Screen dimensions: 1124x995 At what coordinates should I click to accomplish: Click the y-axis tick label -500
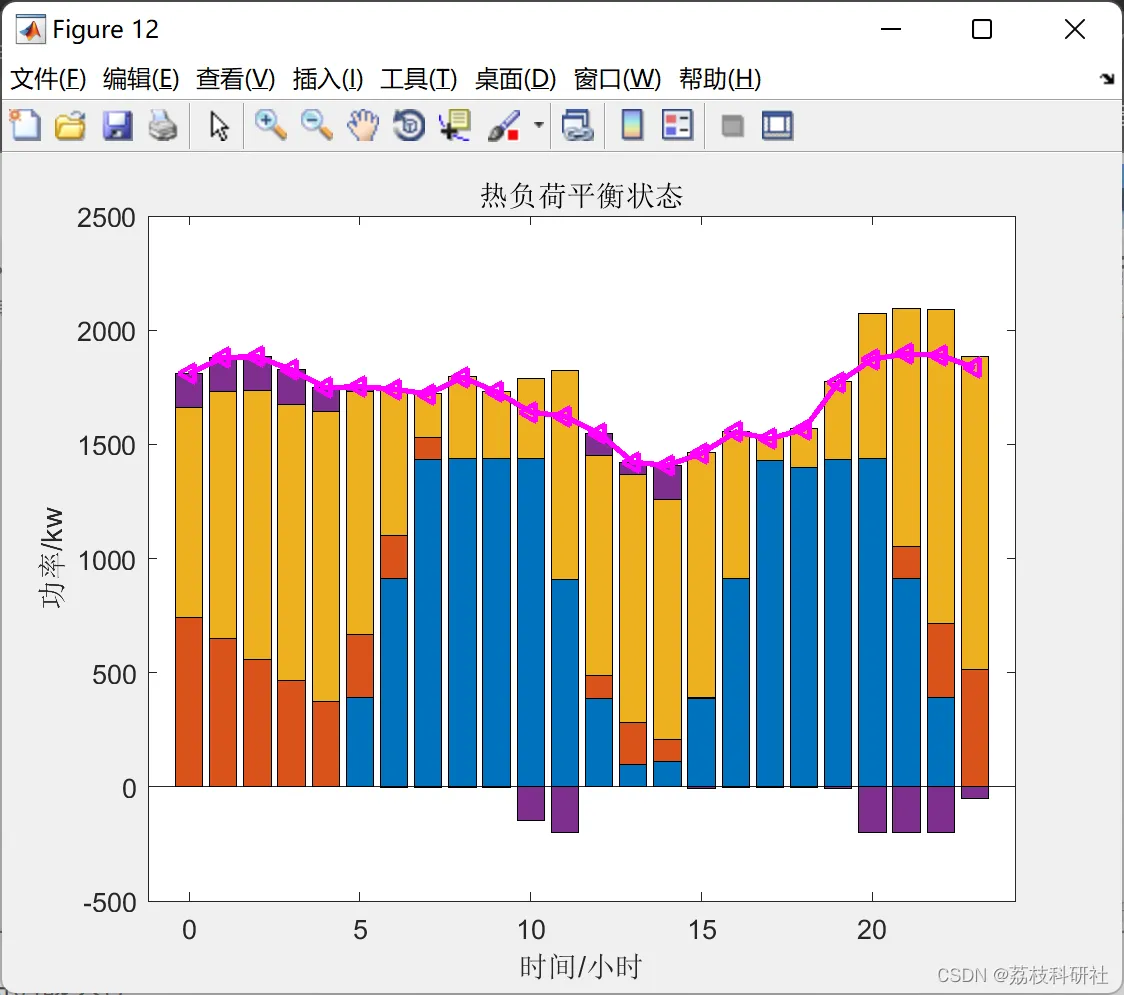110,903
